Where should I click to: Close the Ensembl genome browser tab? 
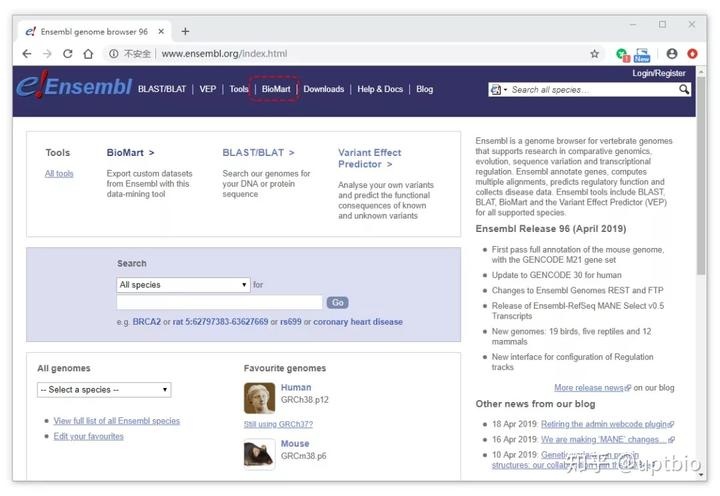point(161,31)
